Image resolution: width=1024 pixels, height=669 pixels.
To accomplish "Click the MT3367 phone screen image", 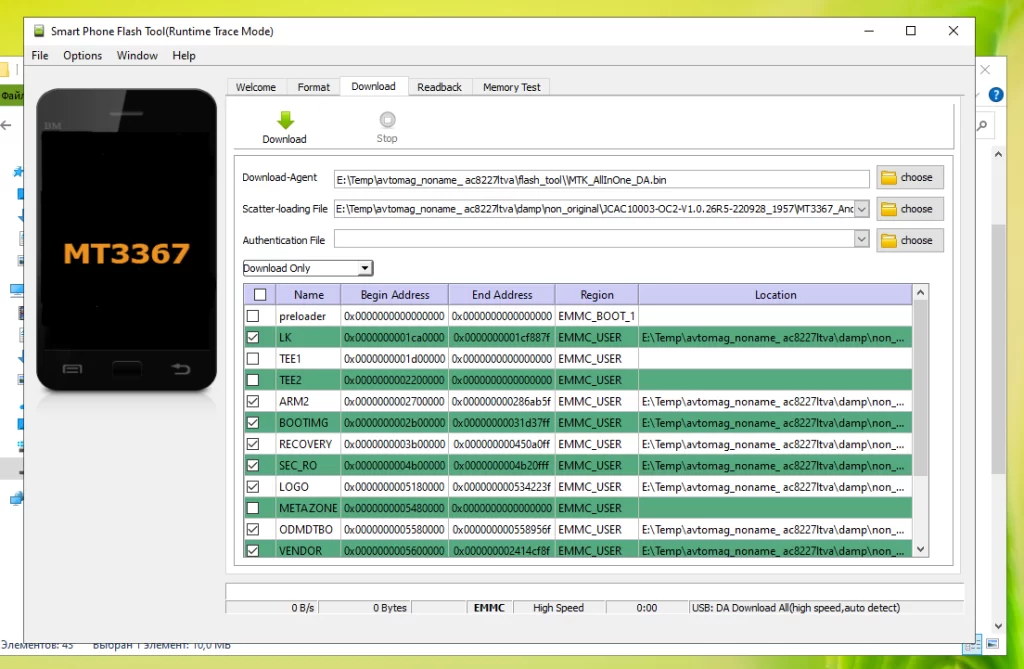I will (126, 240).
